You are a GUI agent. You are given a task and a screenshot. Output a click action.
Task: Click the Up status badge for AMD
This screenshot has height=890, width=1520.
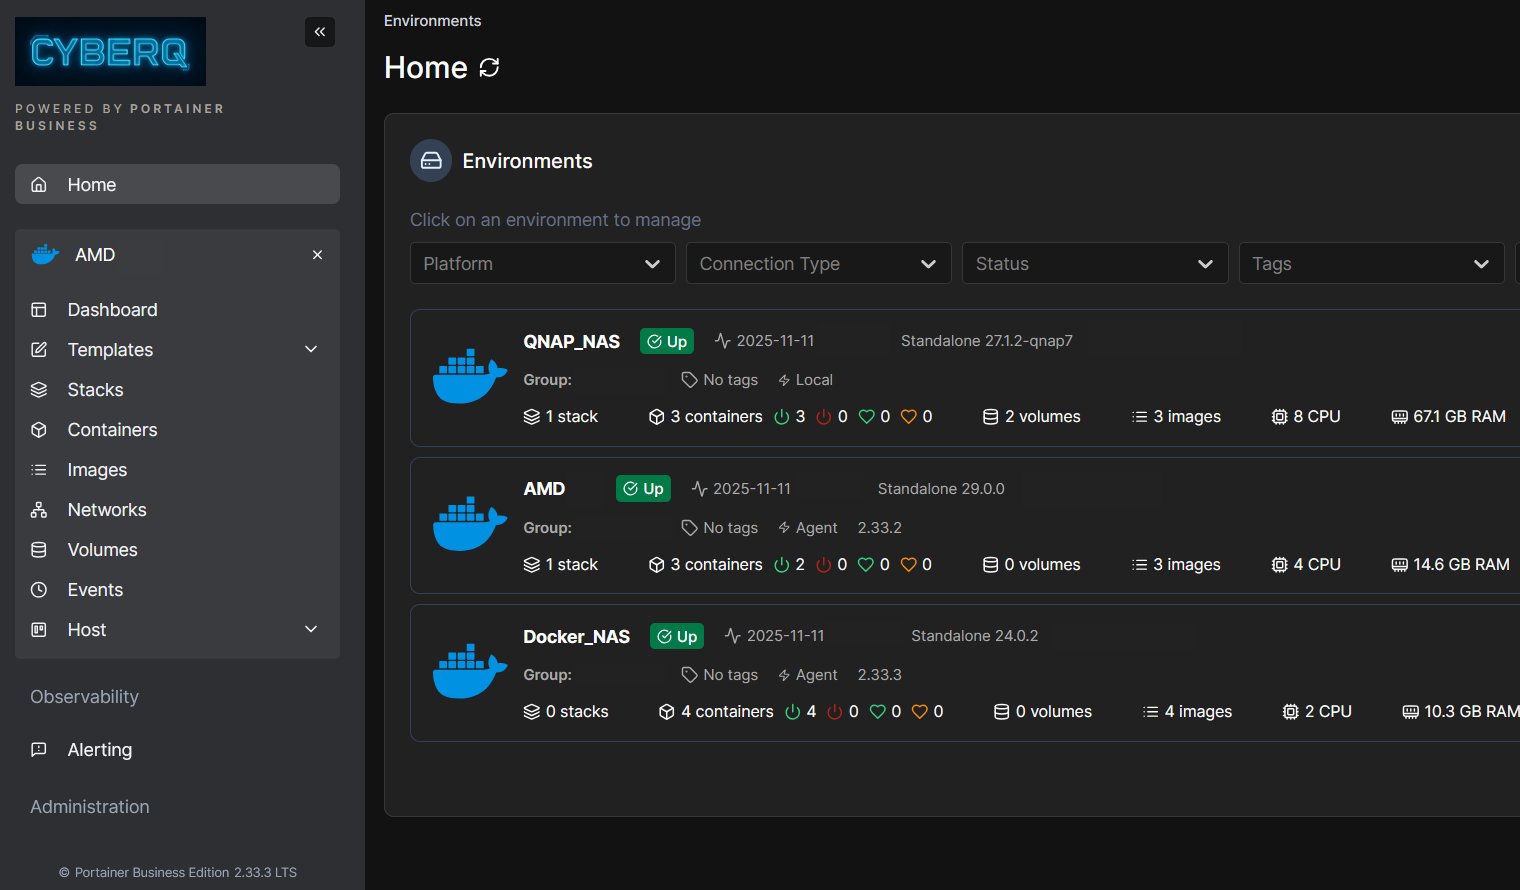tap(643, 489)
